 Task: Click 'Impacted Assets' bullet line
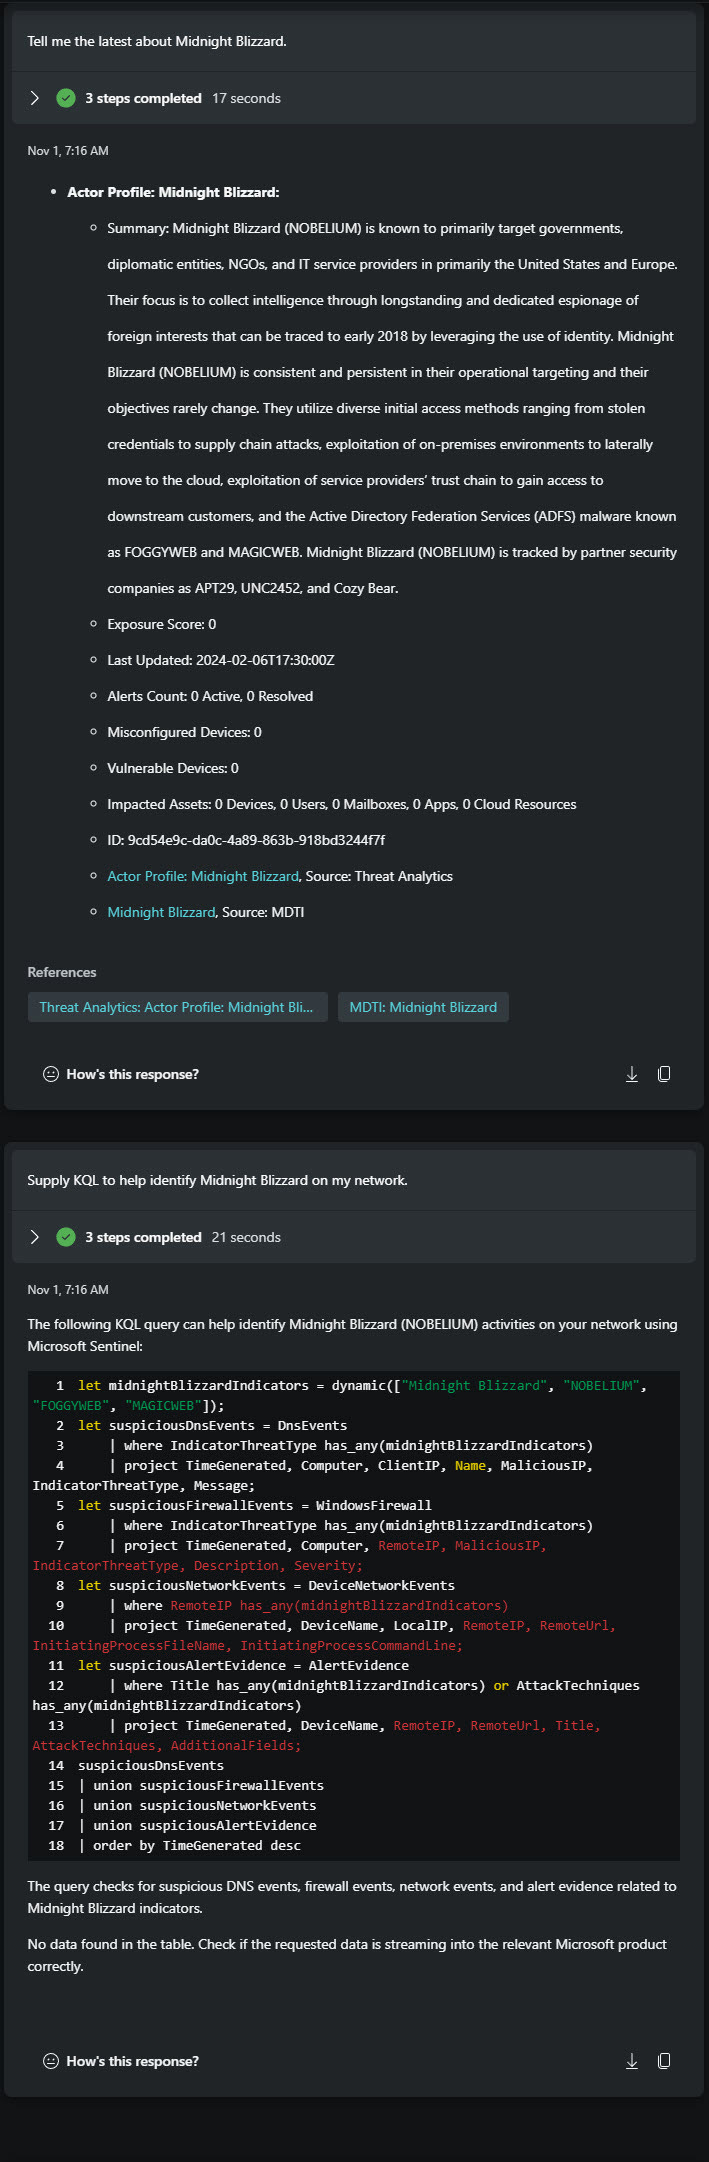(x=342, y=804)
